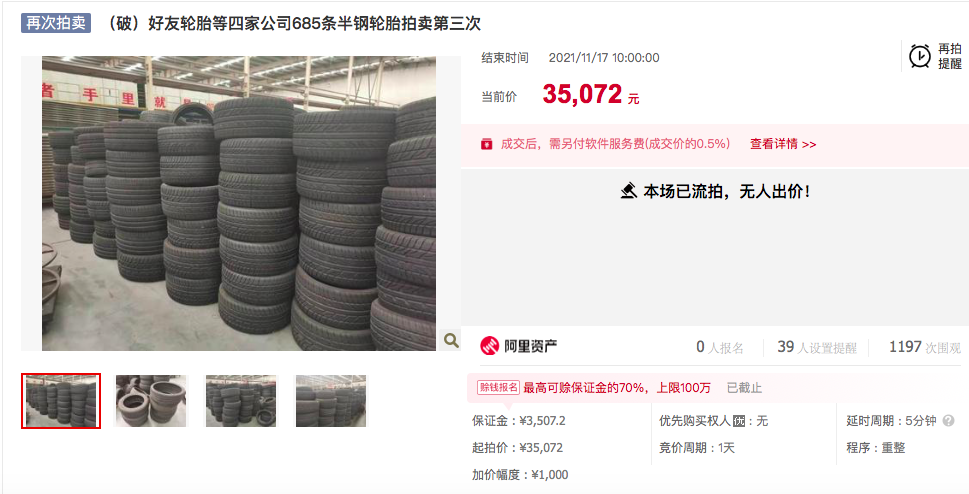The width and height of the screenshot is (969, 494).
Task: Click the 再次拍卖 tag label
Action: [56, 23]
